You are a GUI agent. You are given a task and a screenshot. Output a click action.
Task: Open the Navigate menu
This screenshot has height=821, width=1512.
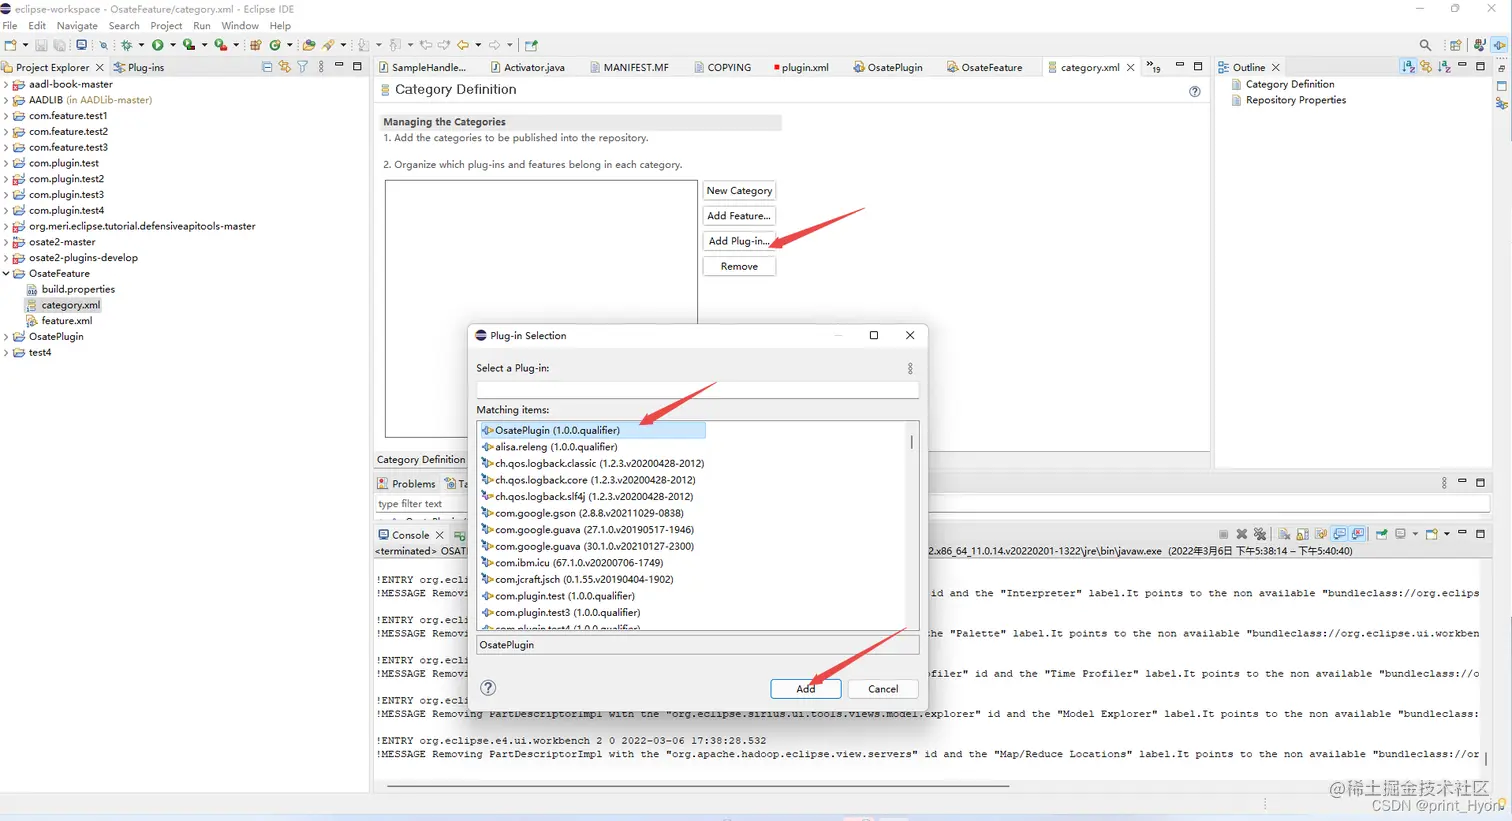pos(77,25)
